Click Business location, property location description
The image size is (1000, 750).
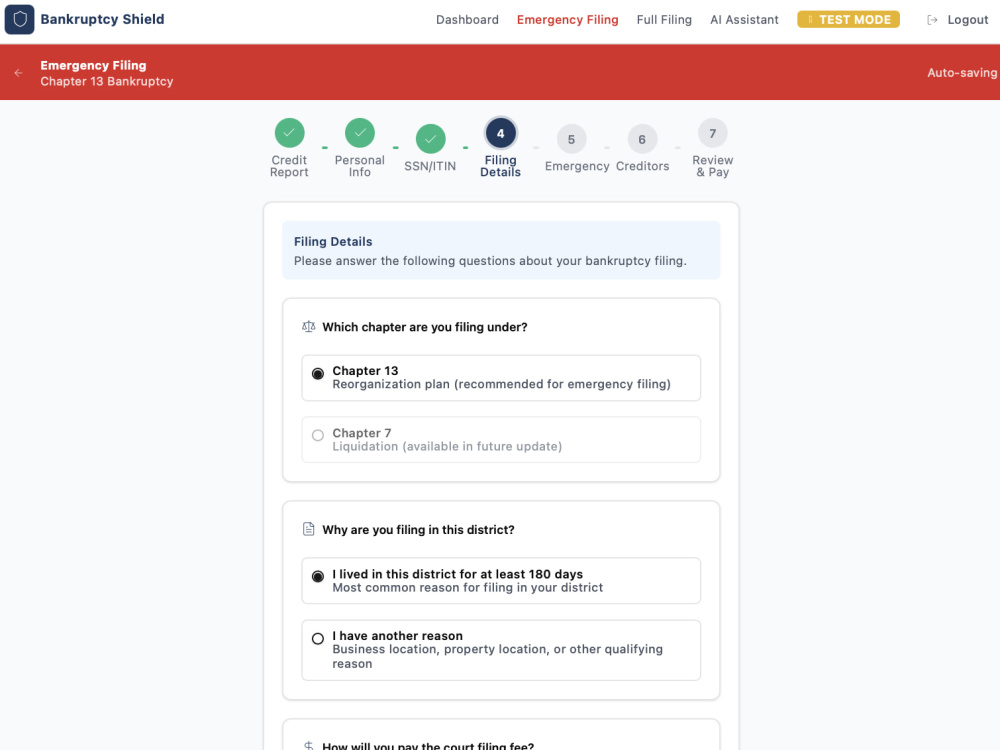point(497,656)
